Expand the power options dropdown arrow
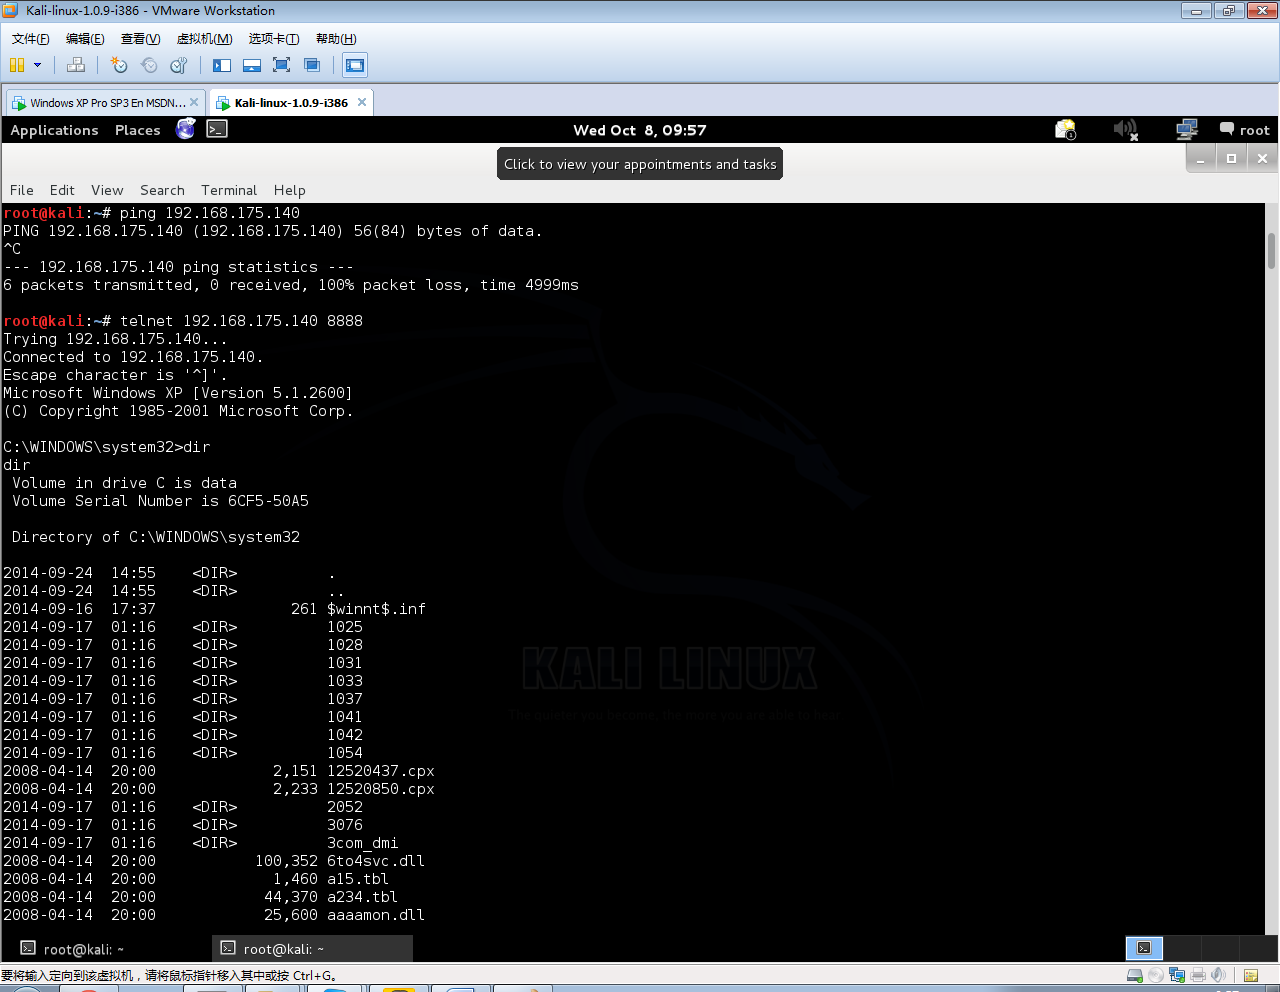Image resolution: width=1280 pixels, height=992 pixels. [38, 65]
